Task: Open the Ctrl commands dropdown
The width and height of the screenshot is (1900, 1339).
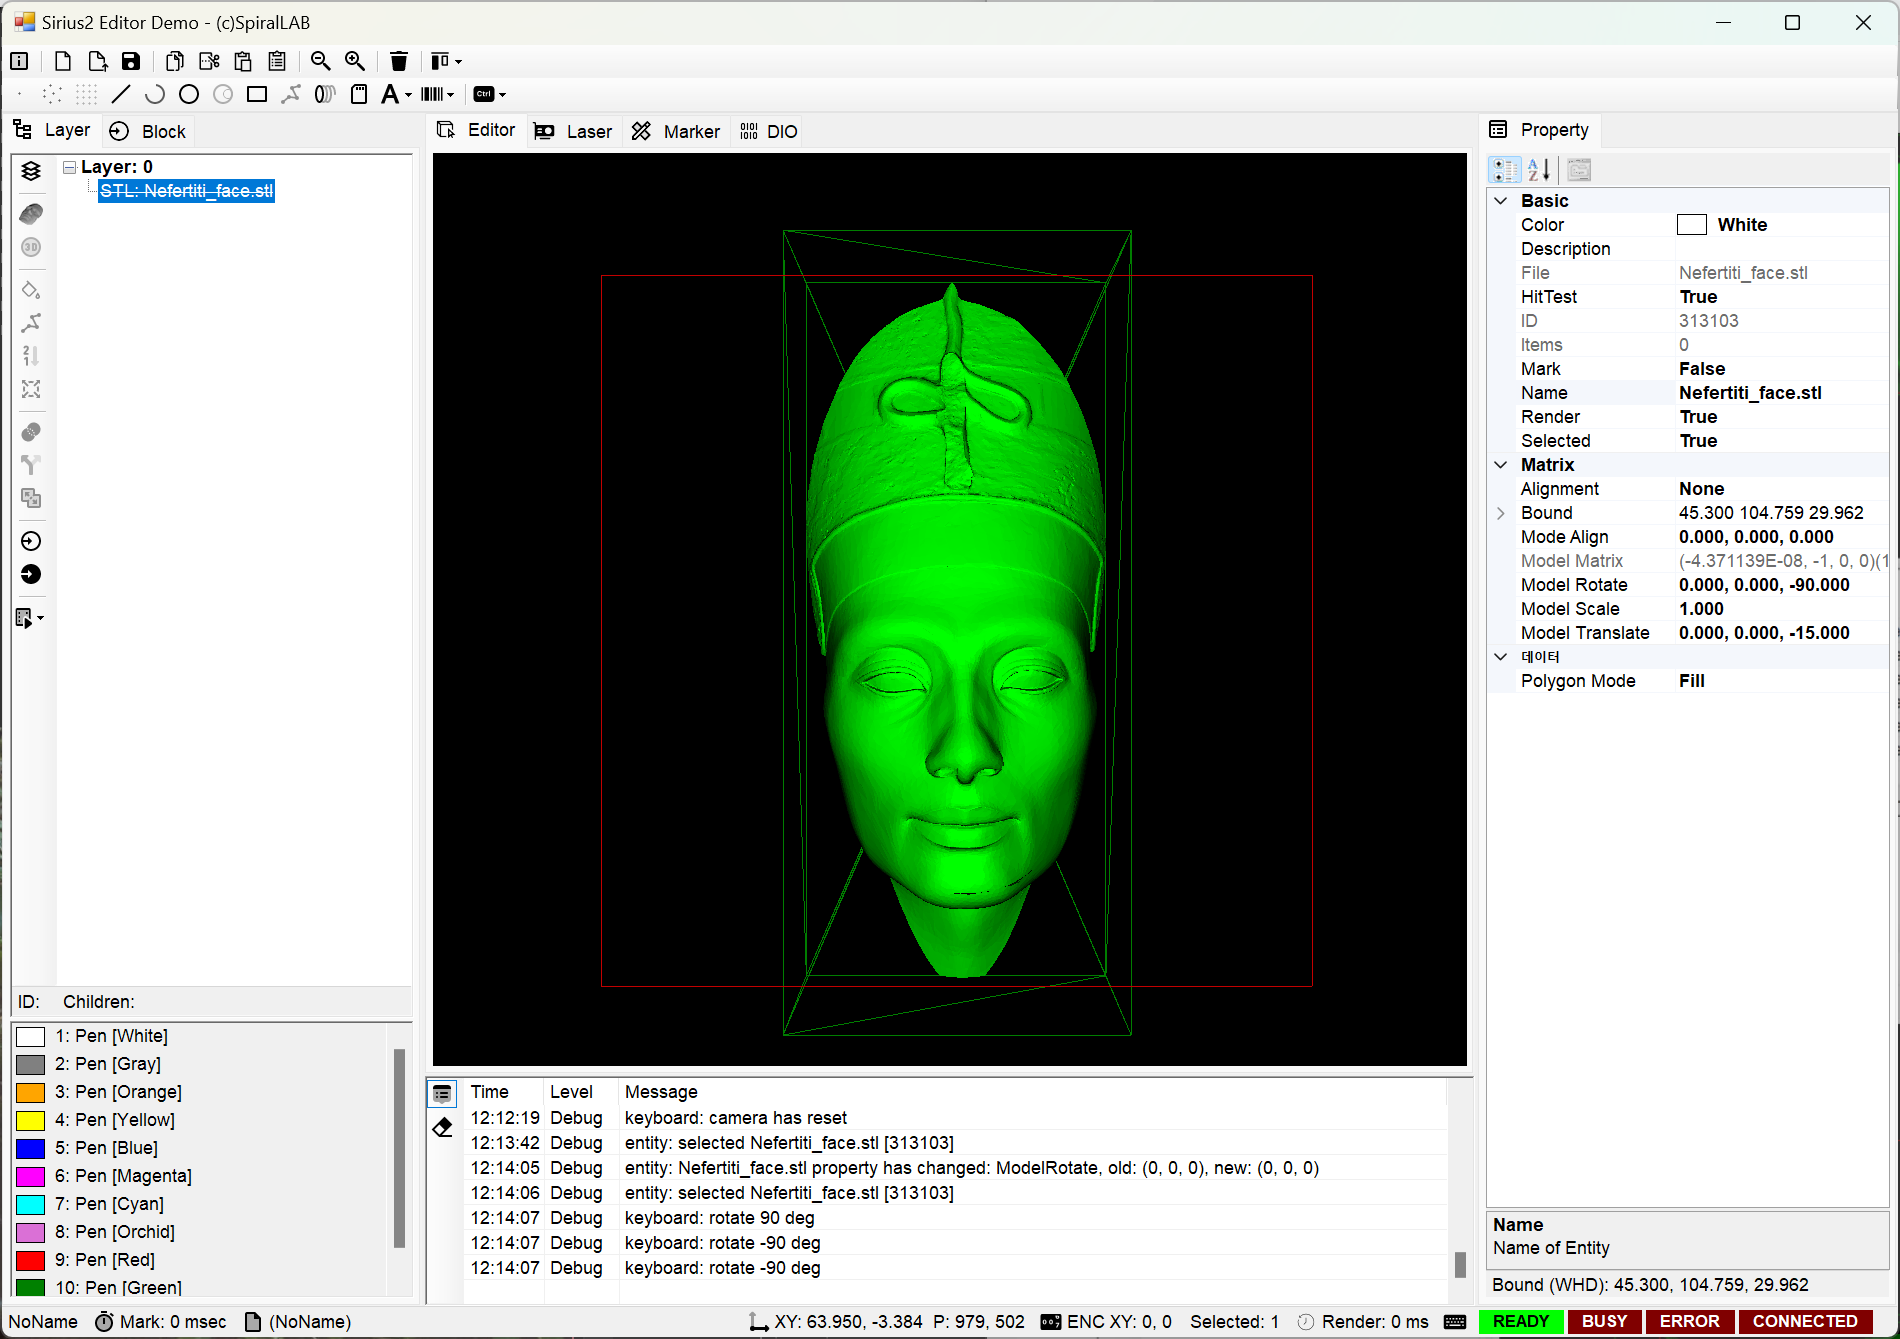Action: [489, 94]
